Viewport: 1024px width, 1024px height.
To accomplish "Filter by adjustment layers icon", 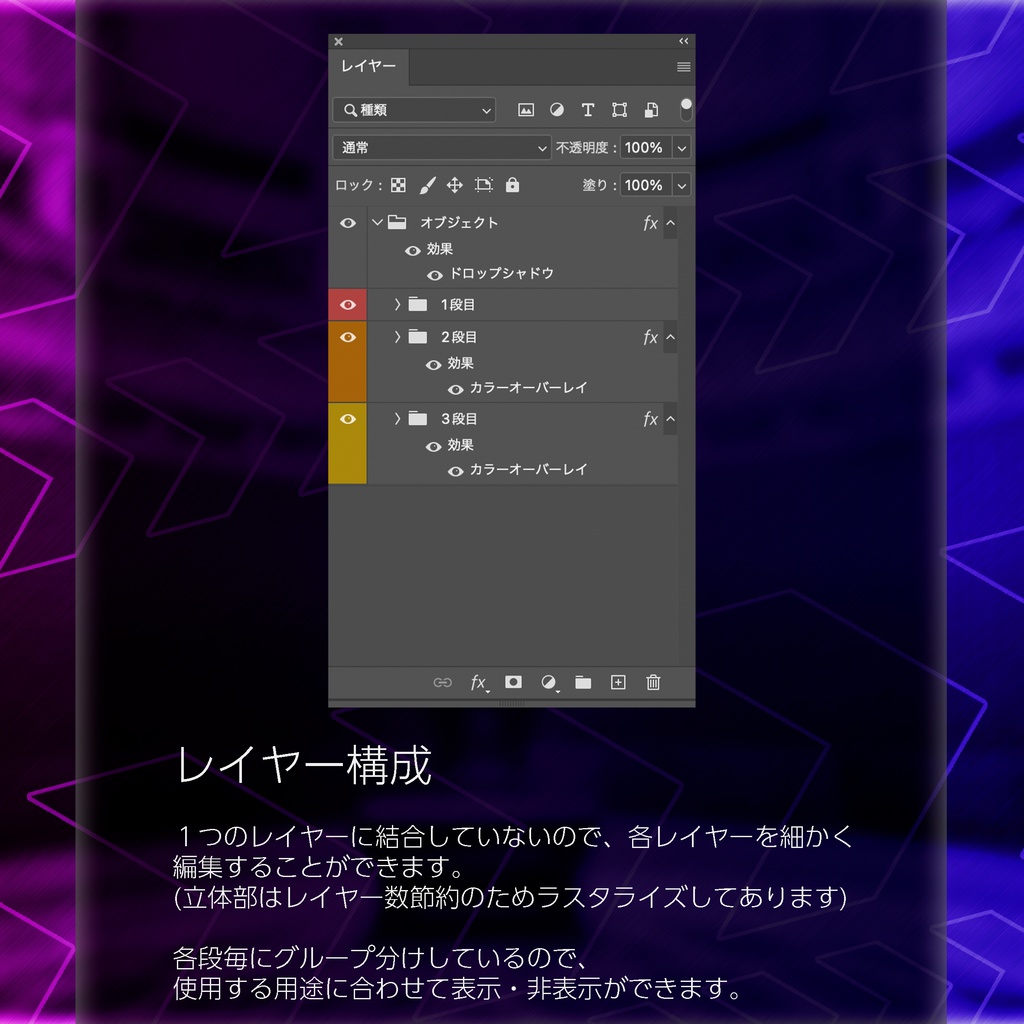I will (x=556, y=110).
